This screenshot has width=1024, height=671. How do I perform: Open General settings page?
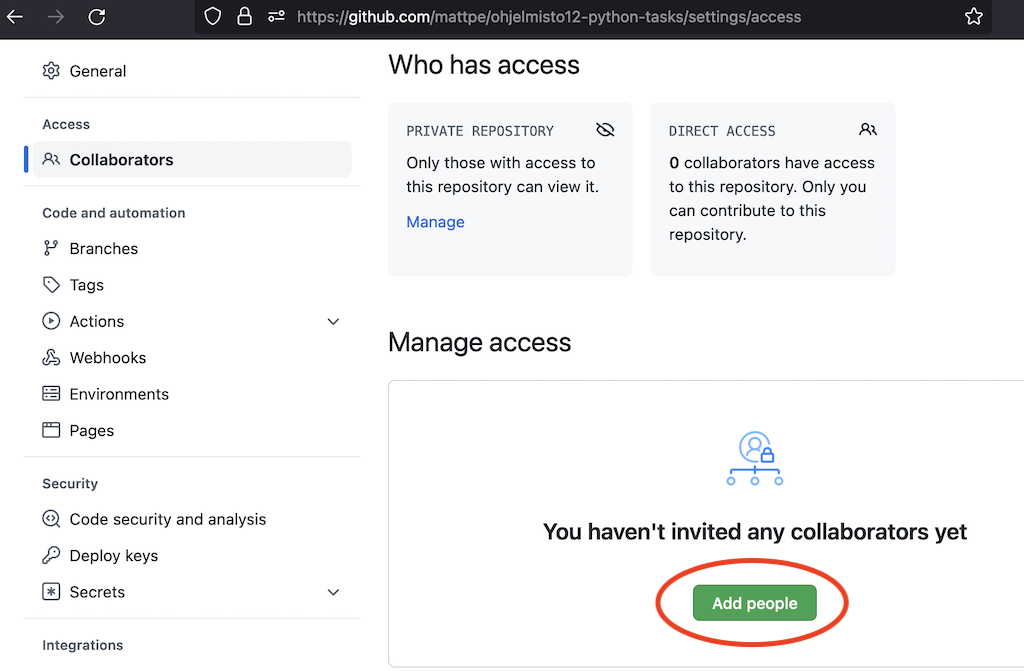coord(97,71)
